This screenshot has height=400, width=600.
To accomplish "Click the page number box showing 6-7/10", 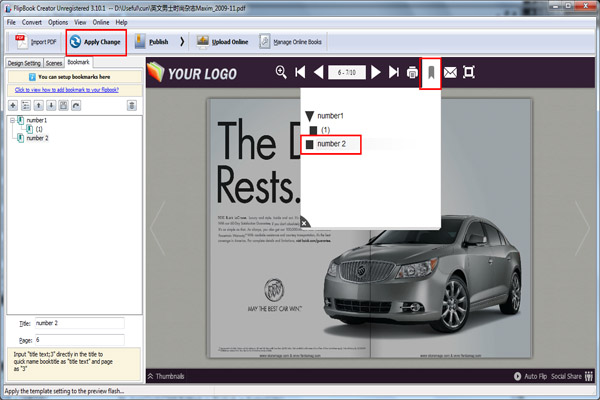I will [x=347, y=72].
